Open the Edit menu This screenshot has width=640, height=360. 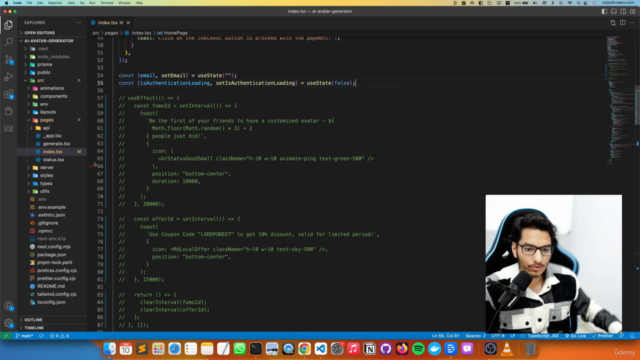(40, 3)
